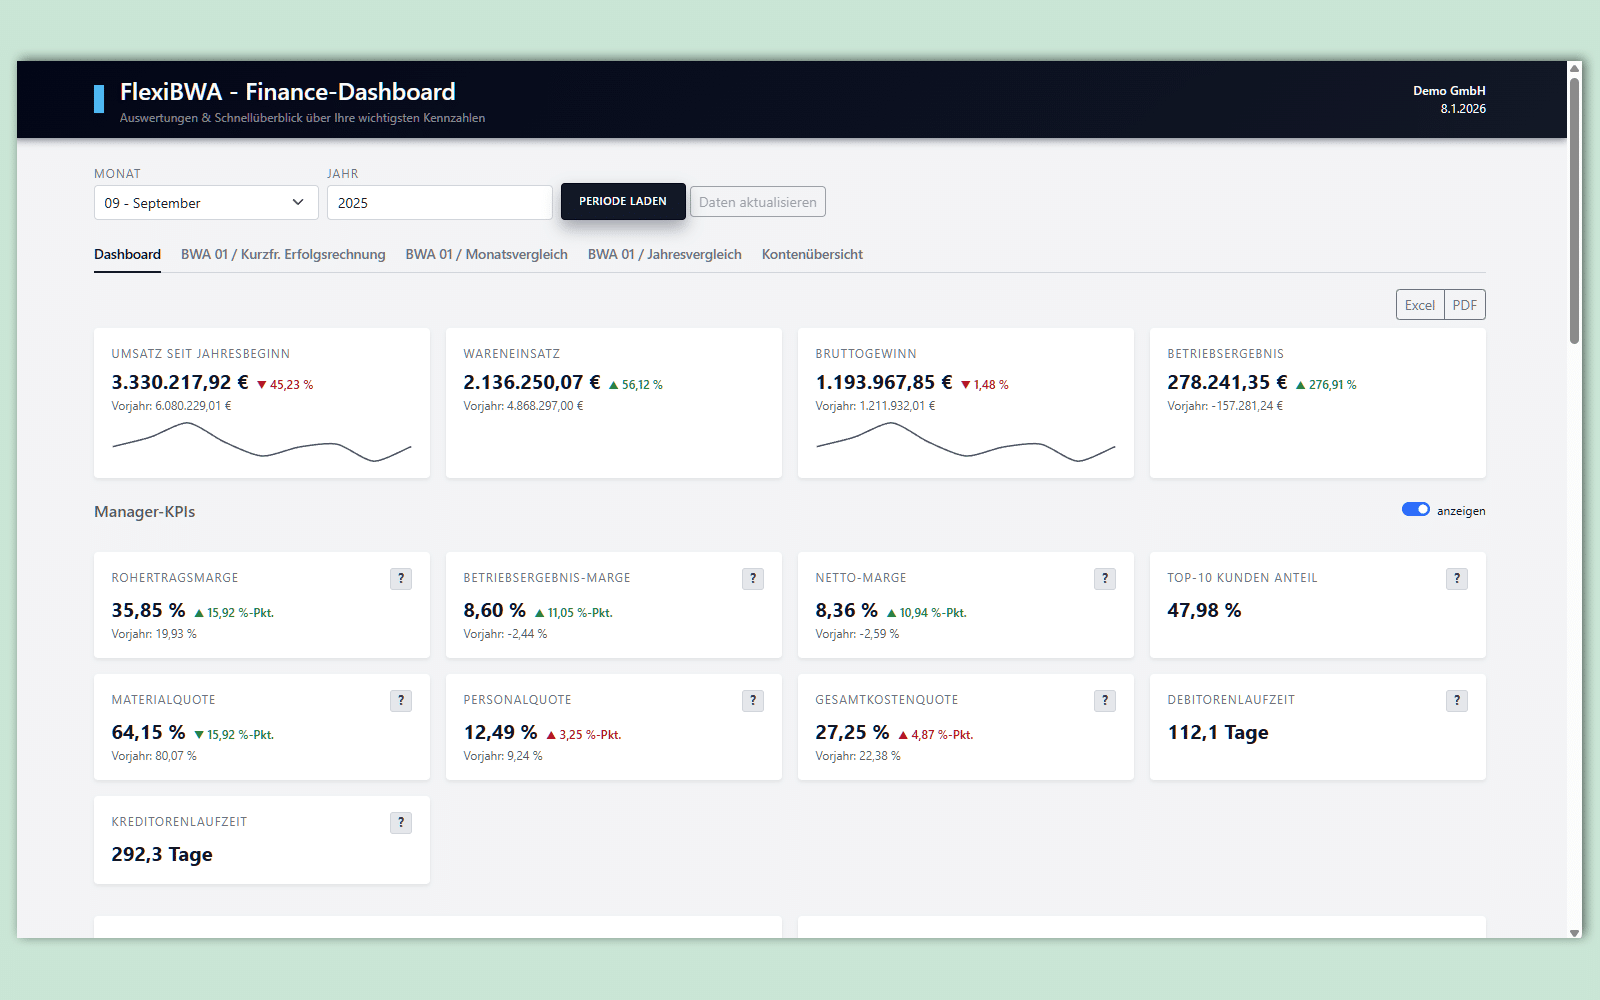Open Personalquote info icon
This screenshot has height=1000, width=1600.
[753, 701]
